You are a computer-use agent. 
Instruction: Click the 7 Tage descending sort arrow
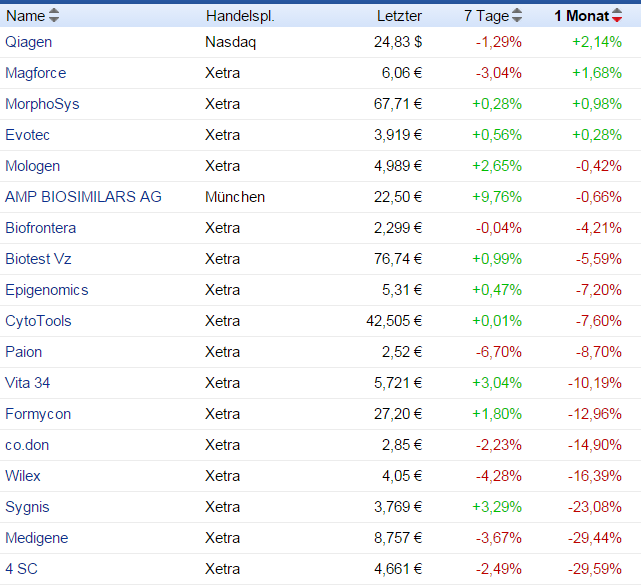click(x=517, y=19)
